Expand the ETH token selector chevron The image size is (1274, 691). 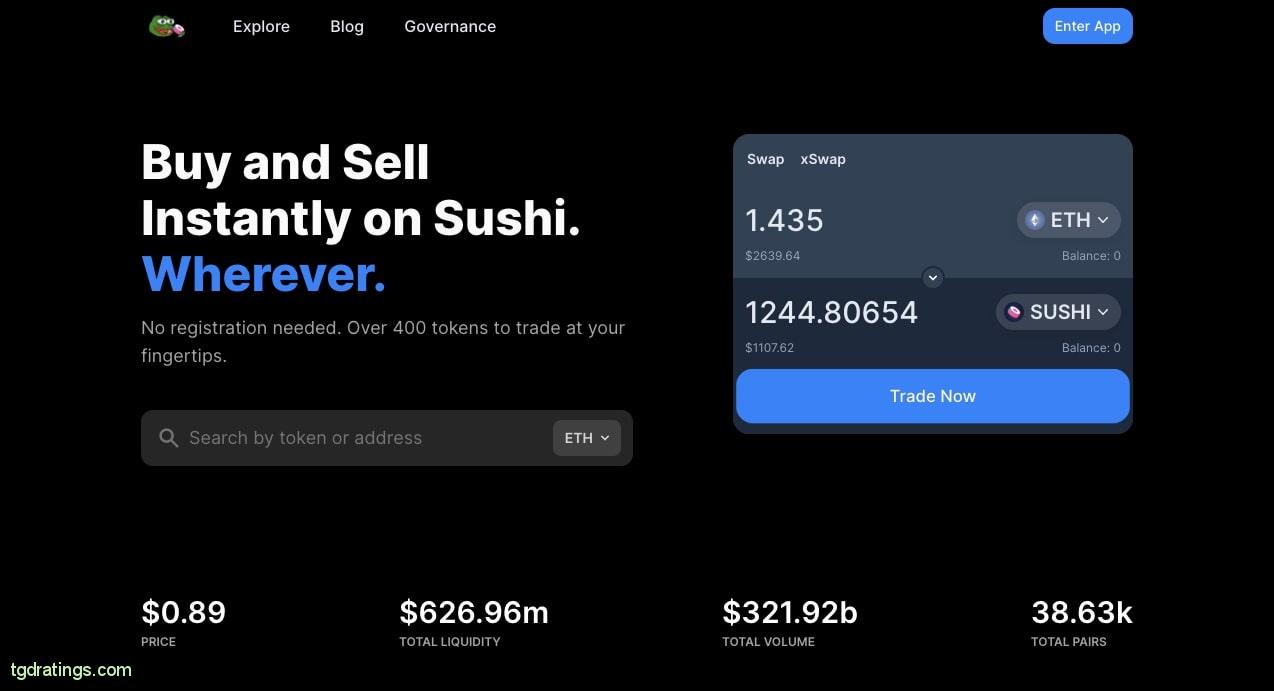click(1103, 220)
